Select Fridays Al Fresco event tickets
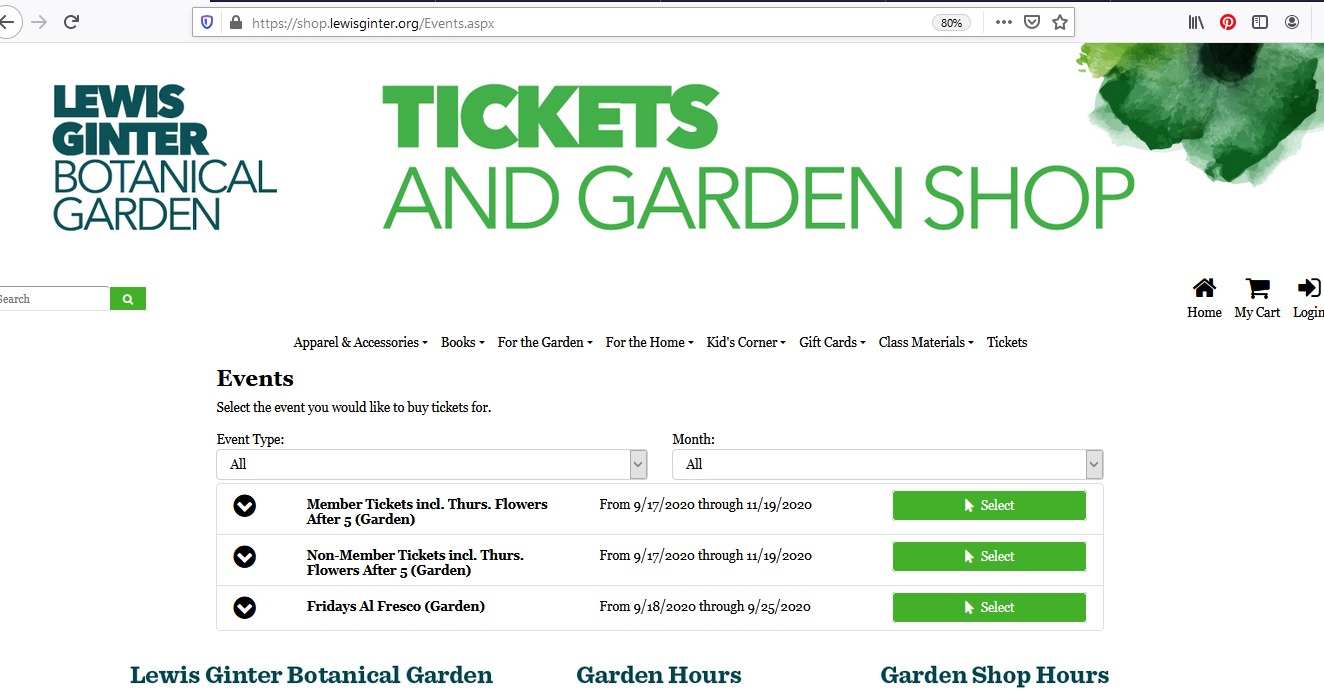1324x691 pixels. [x=988, y=607]
